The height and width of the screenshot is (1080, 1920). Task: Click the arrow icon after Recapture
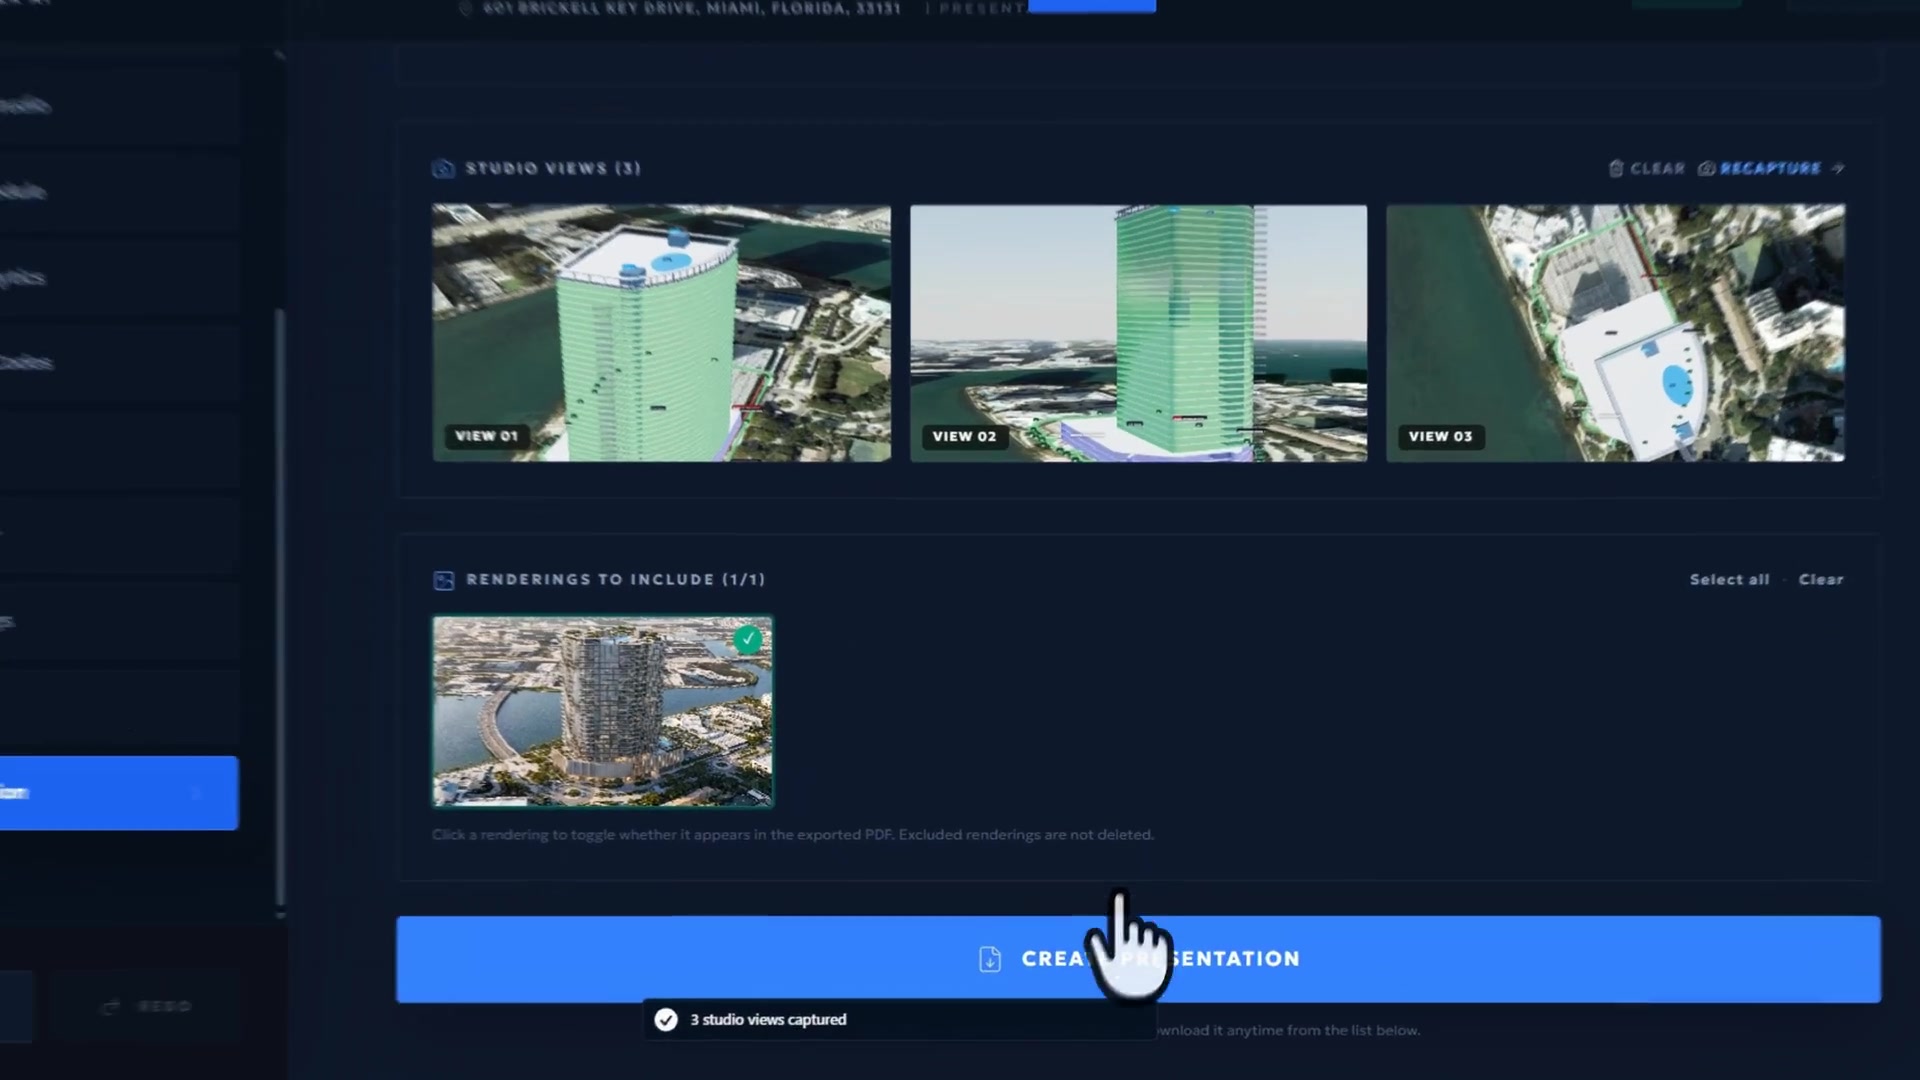[x=1837, y=168]
